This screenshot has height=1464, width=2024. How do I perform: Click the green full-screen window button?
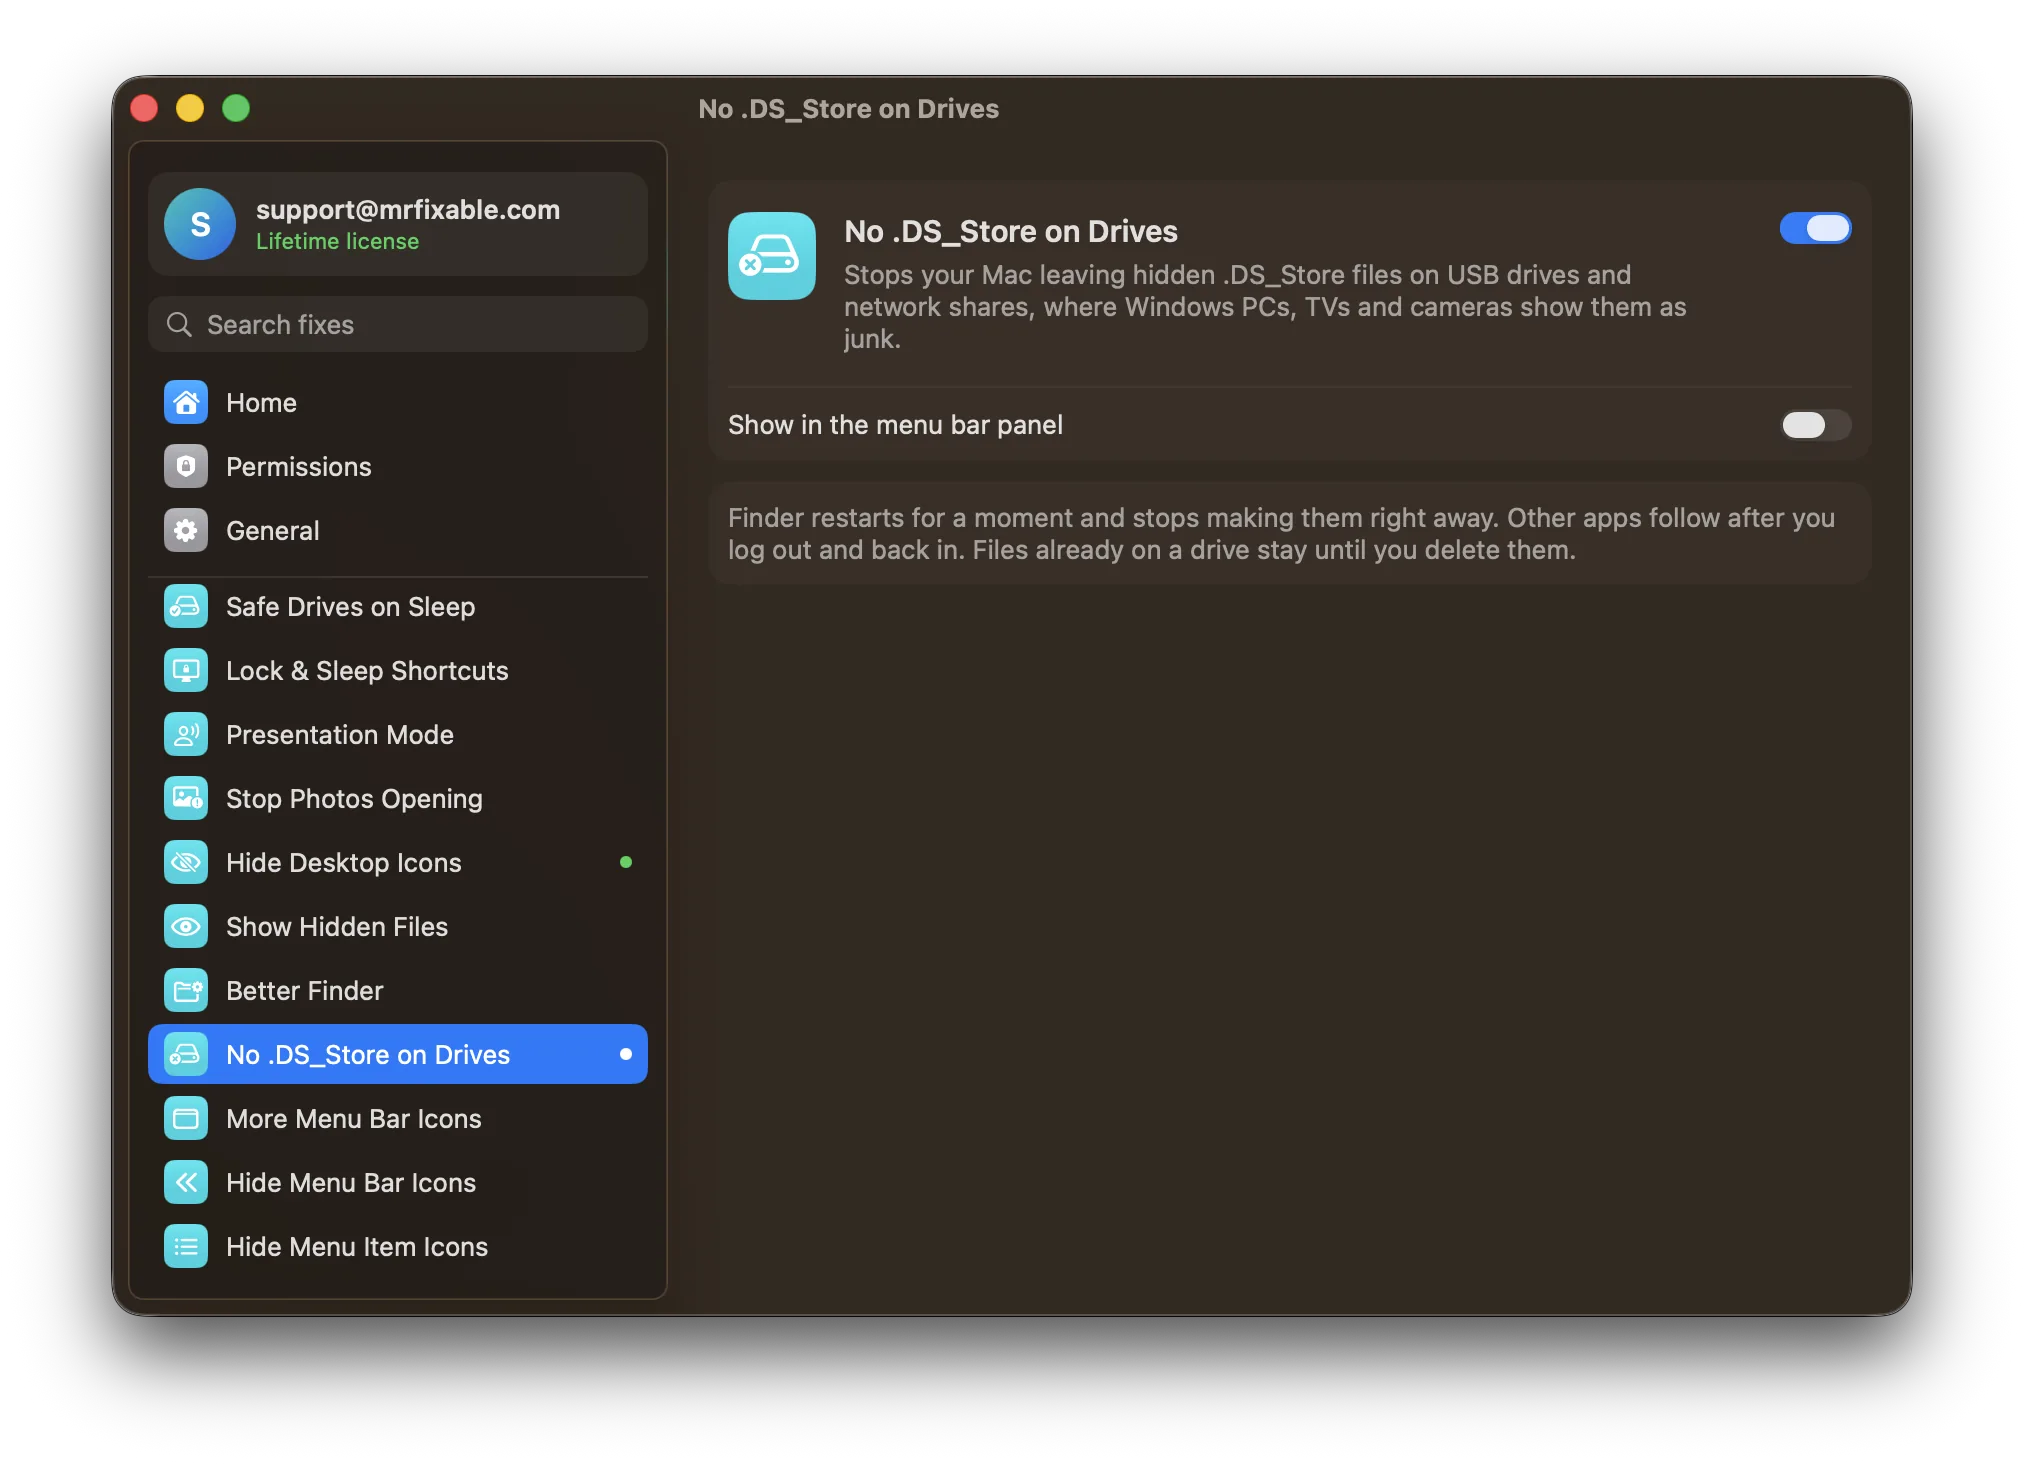pos(236,108)
